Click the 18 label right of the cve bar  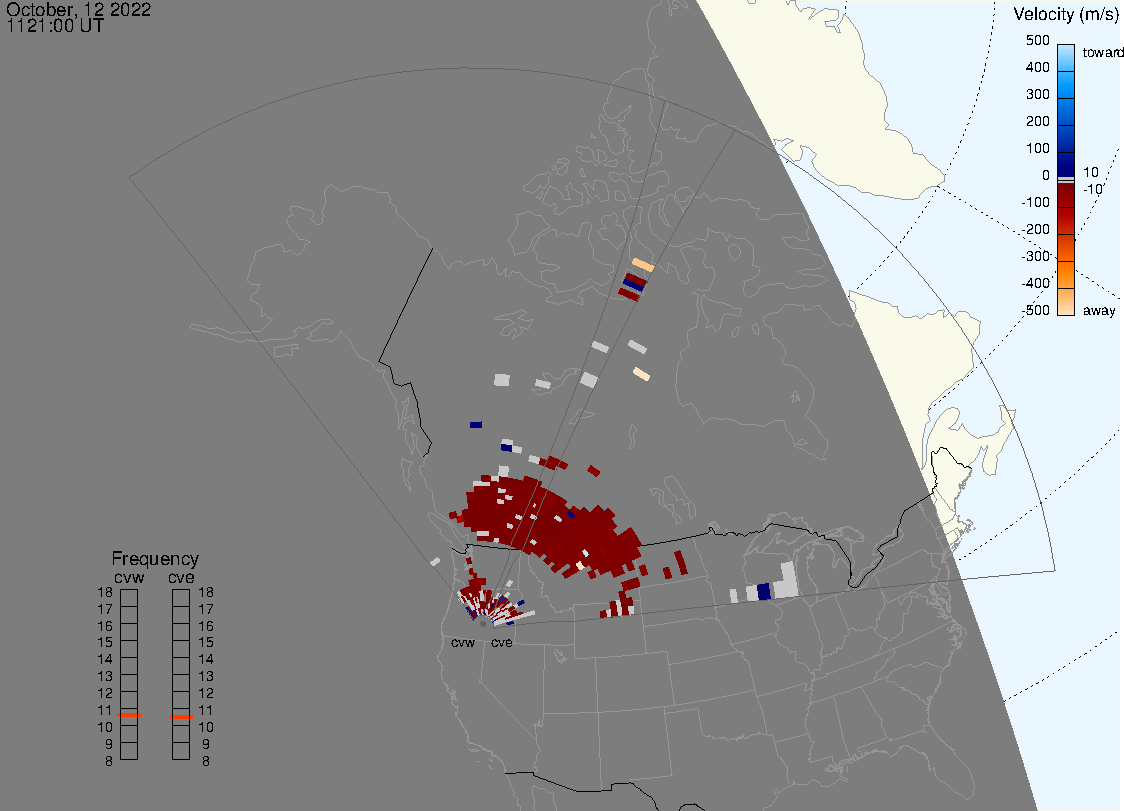206,592
